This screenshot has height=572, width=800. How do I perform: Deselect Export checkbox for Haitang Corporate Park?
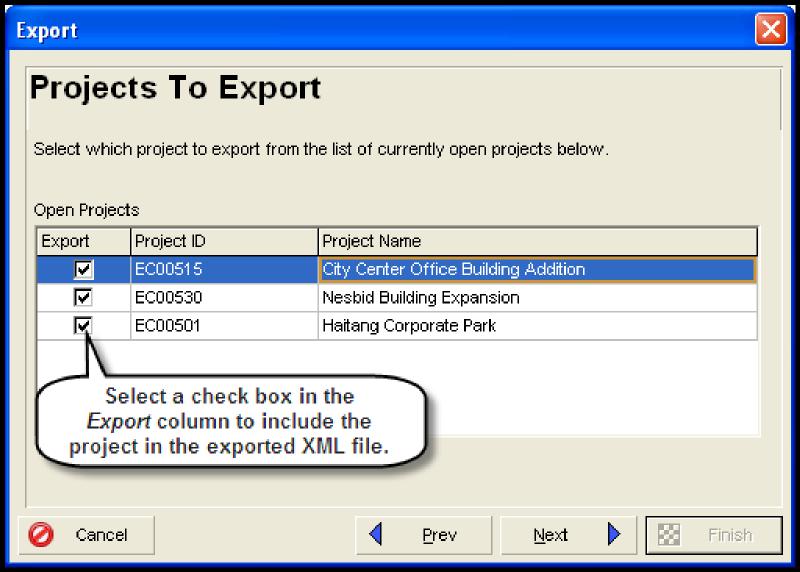point(84,325)
